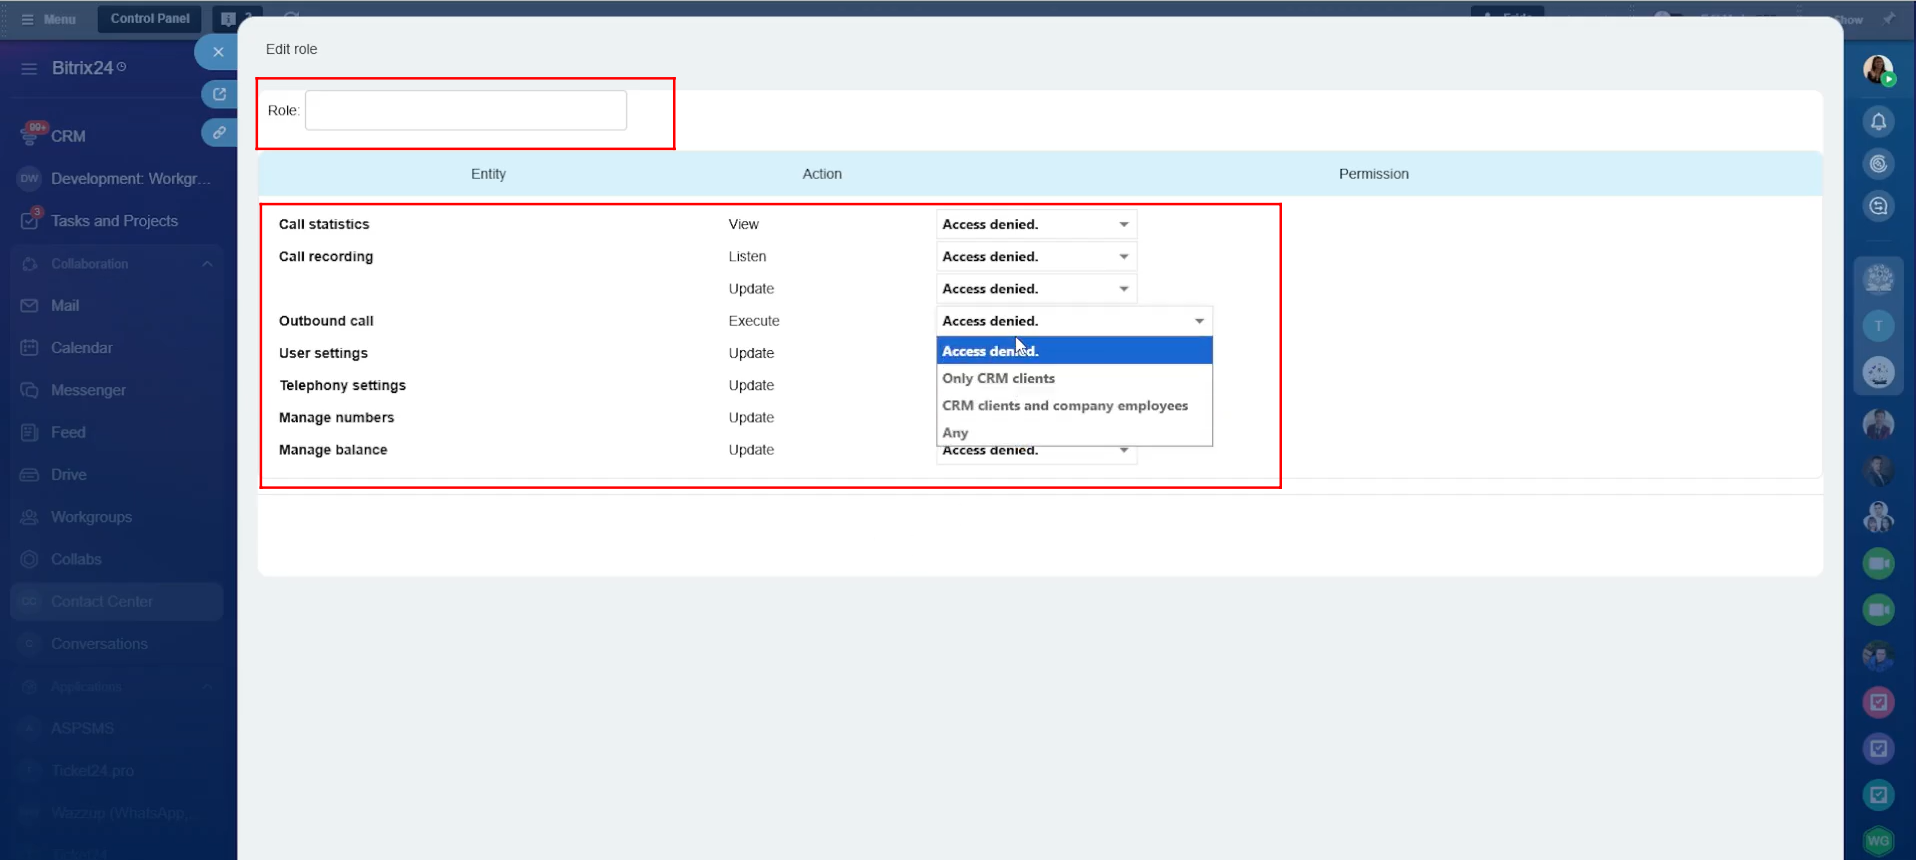Open Call recording Listen permission dropdown
This screenshot has height=860, width=1916.
[1035, 257]
